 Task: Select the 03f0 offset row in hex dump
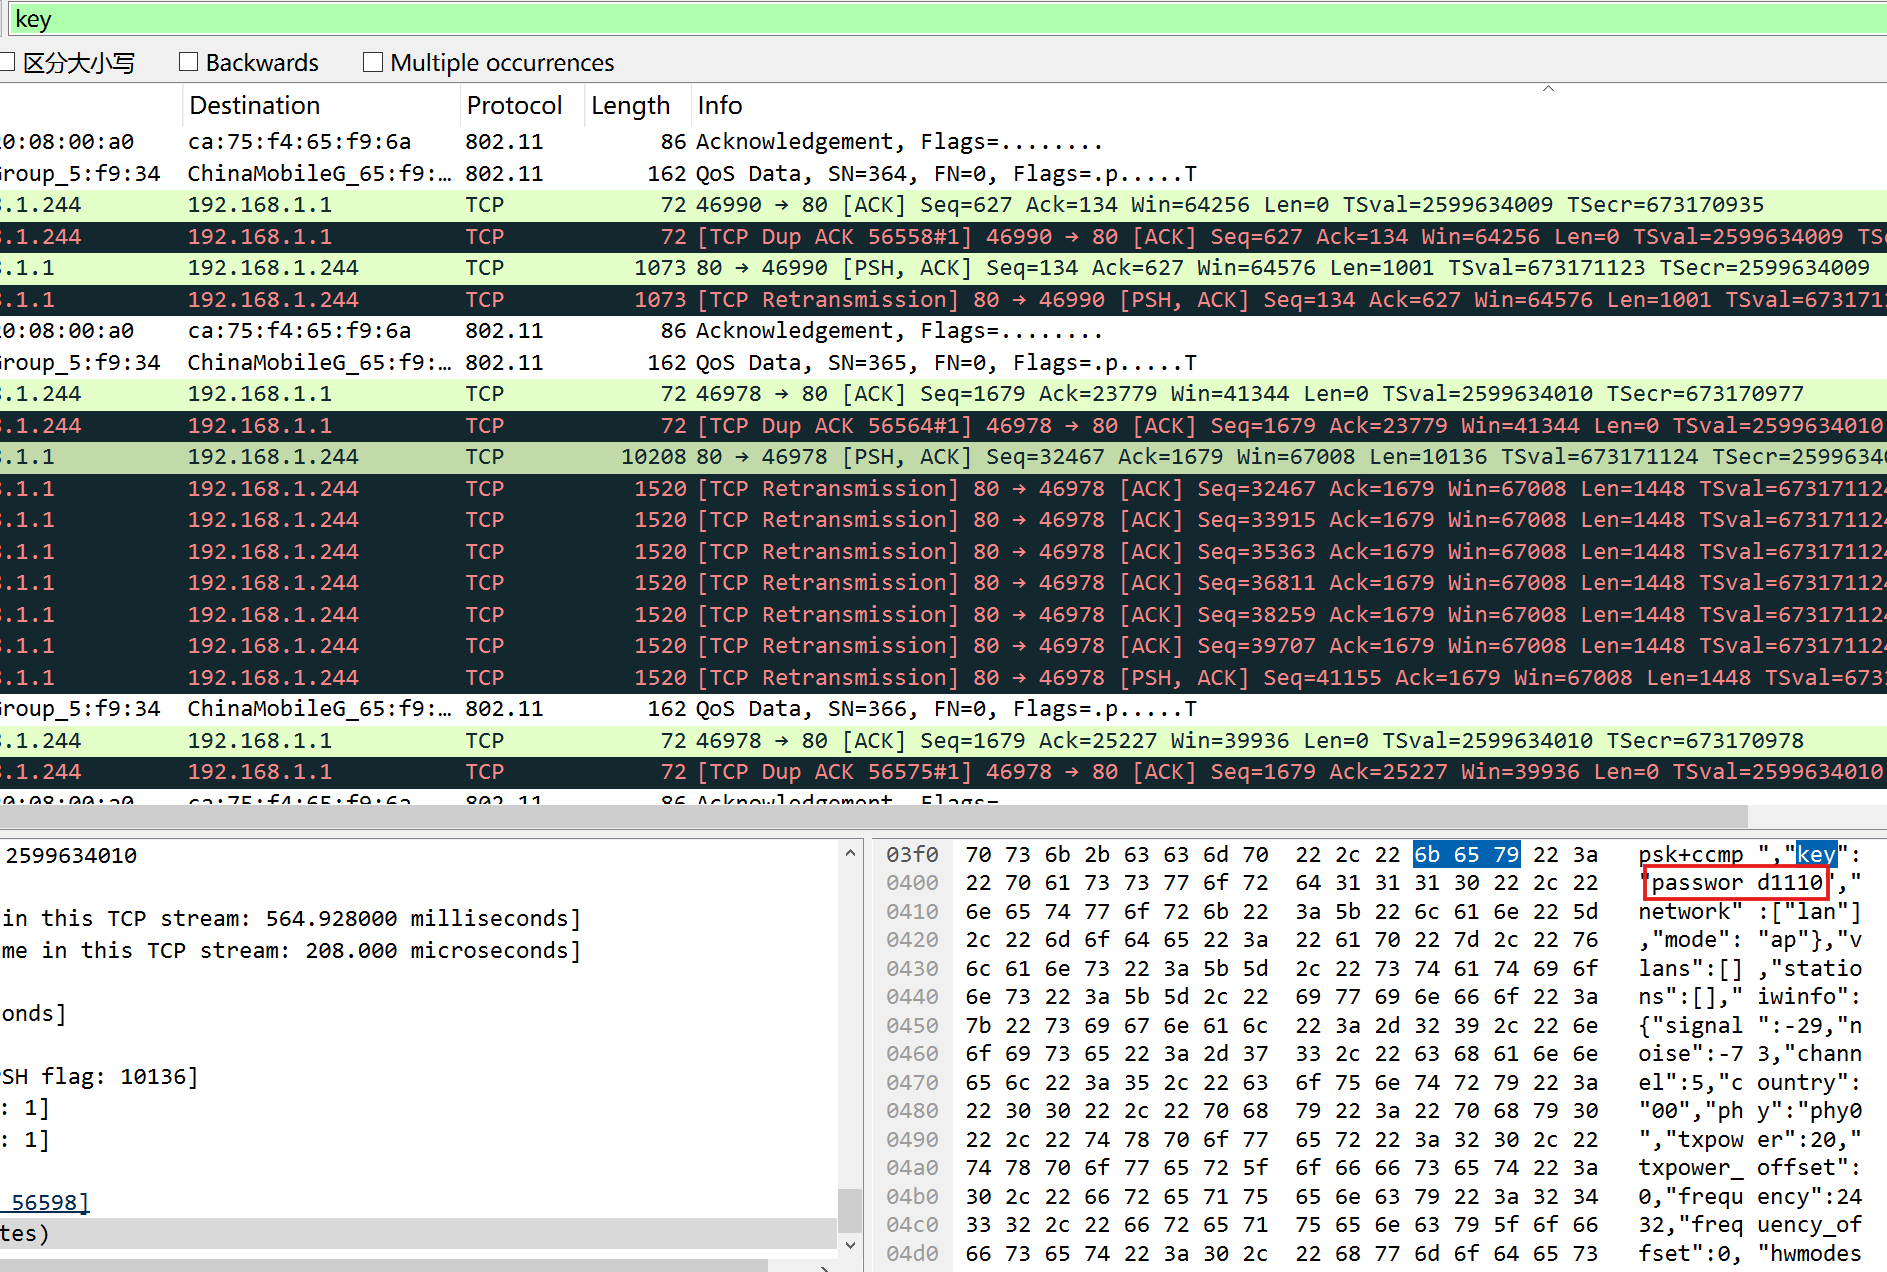coord(912,855)
